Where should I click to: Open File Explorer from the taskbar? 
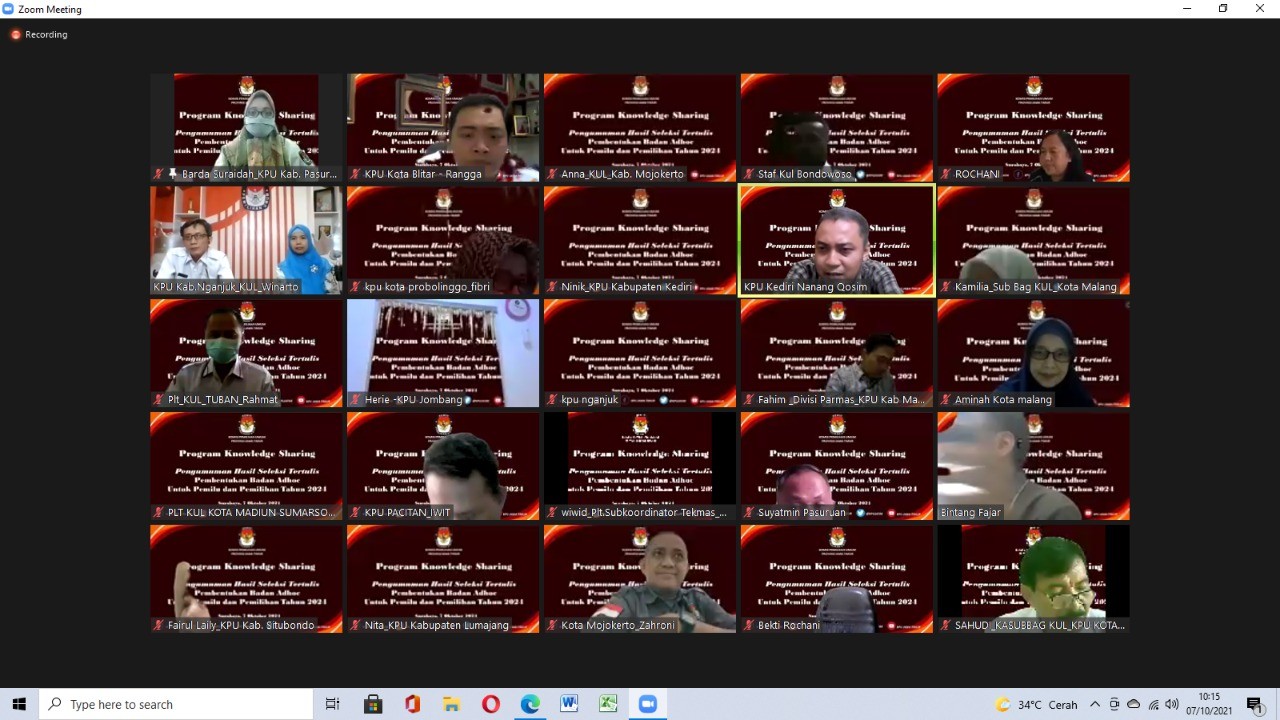click(451, 704)
